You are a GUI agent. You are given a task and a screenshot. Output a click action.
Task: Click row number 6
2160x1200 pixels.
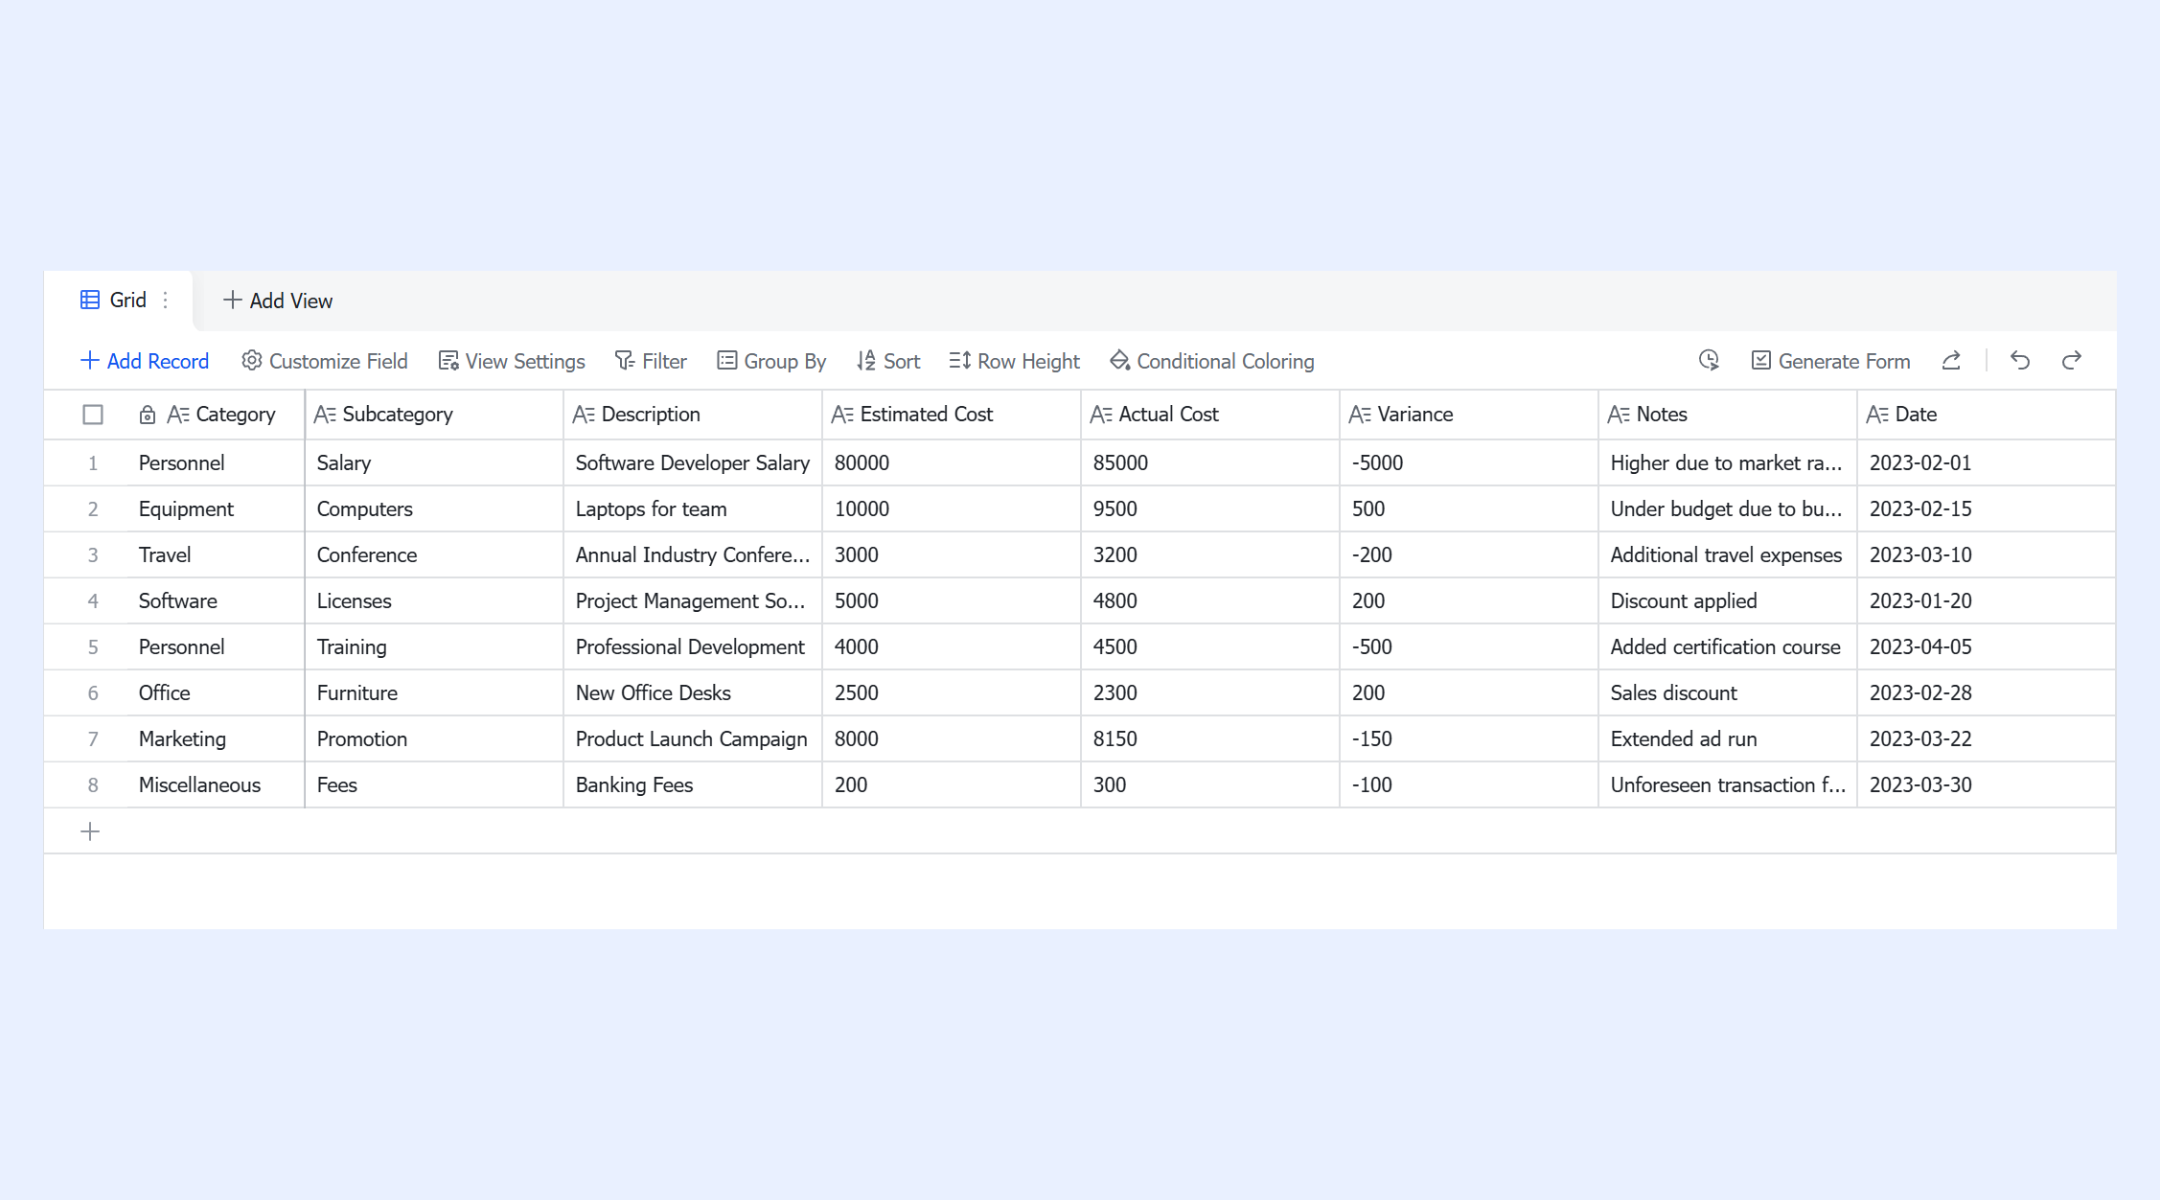pyautogui.click(x=93, y=693)
